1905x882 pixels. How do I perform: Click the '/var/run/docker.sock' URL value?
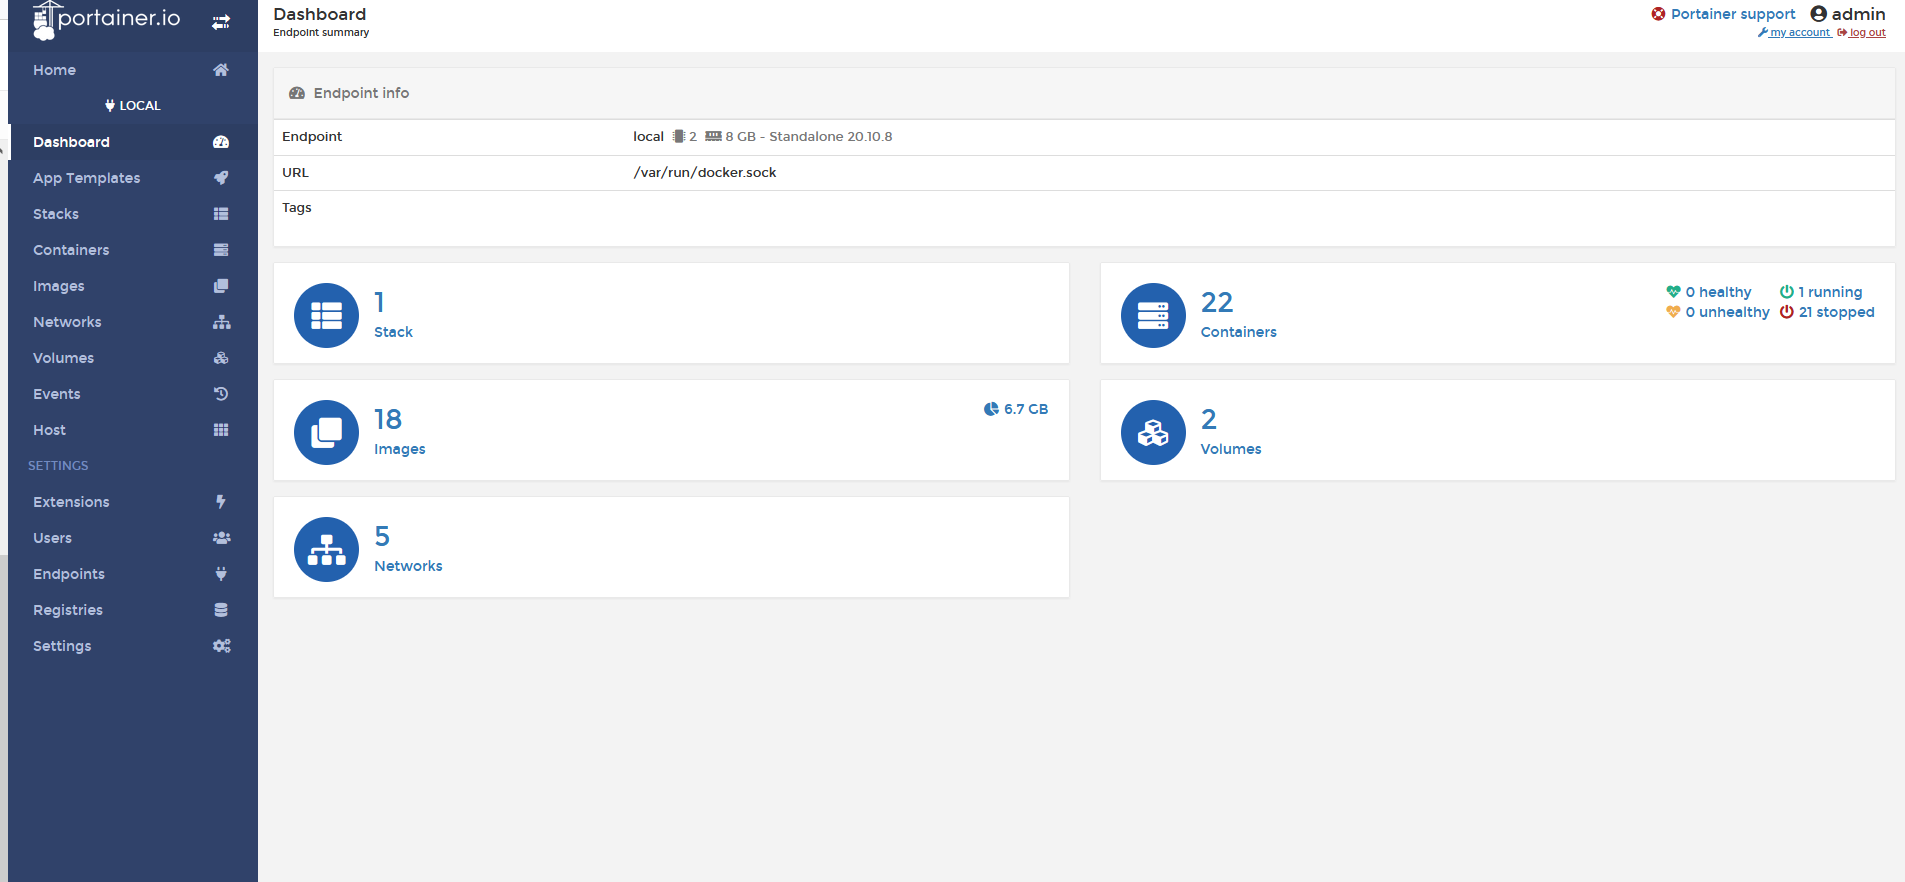point(705,172)
